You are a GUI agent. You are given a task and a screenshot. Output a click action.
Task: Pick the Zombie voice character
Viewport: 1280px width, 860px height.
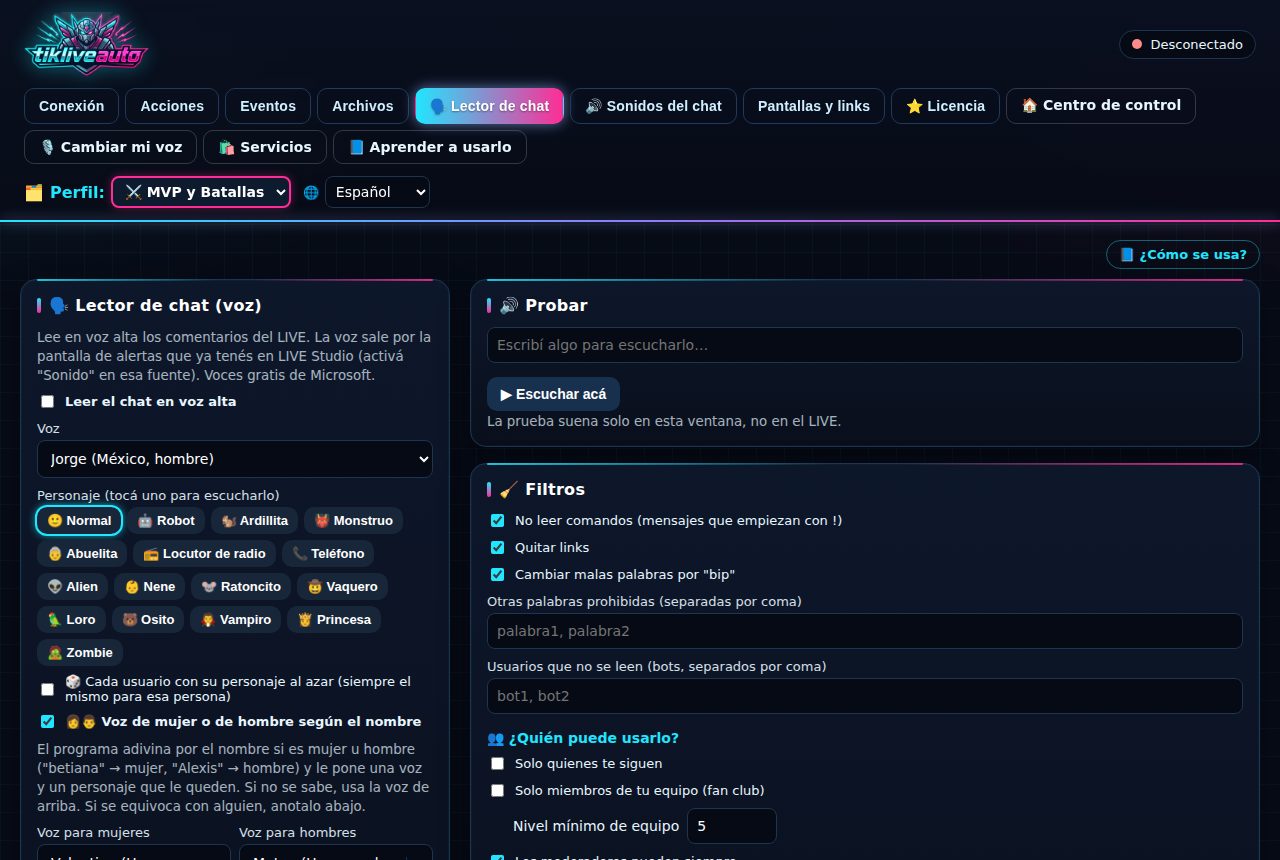tap(80, 652)
